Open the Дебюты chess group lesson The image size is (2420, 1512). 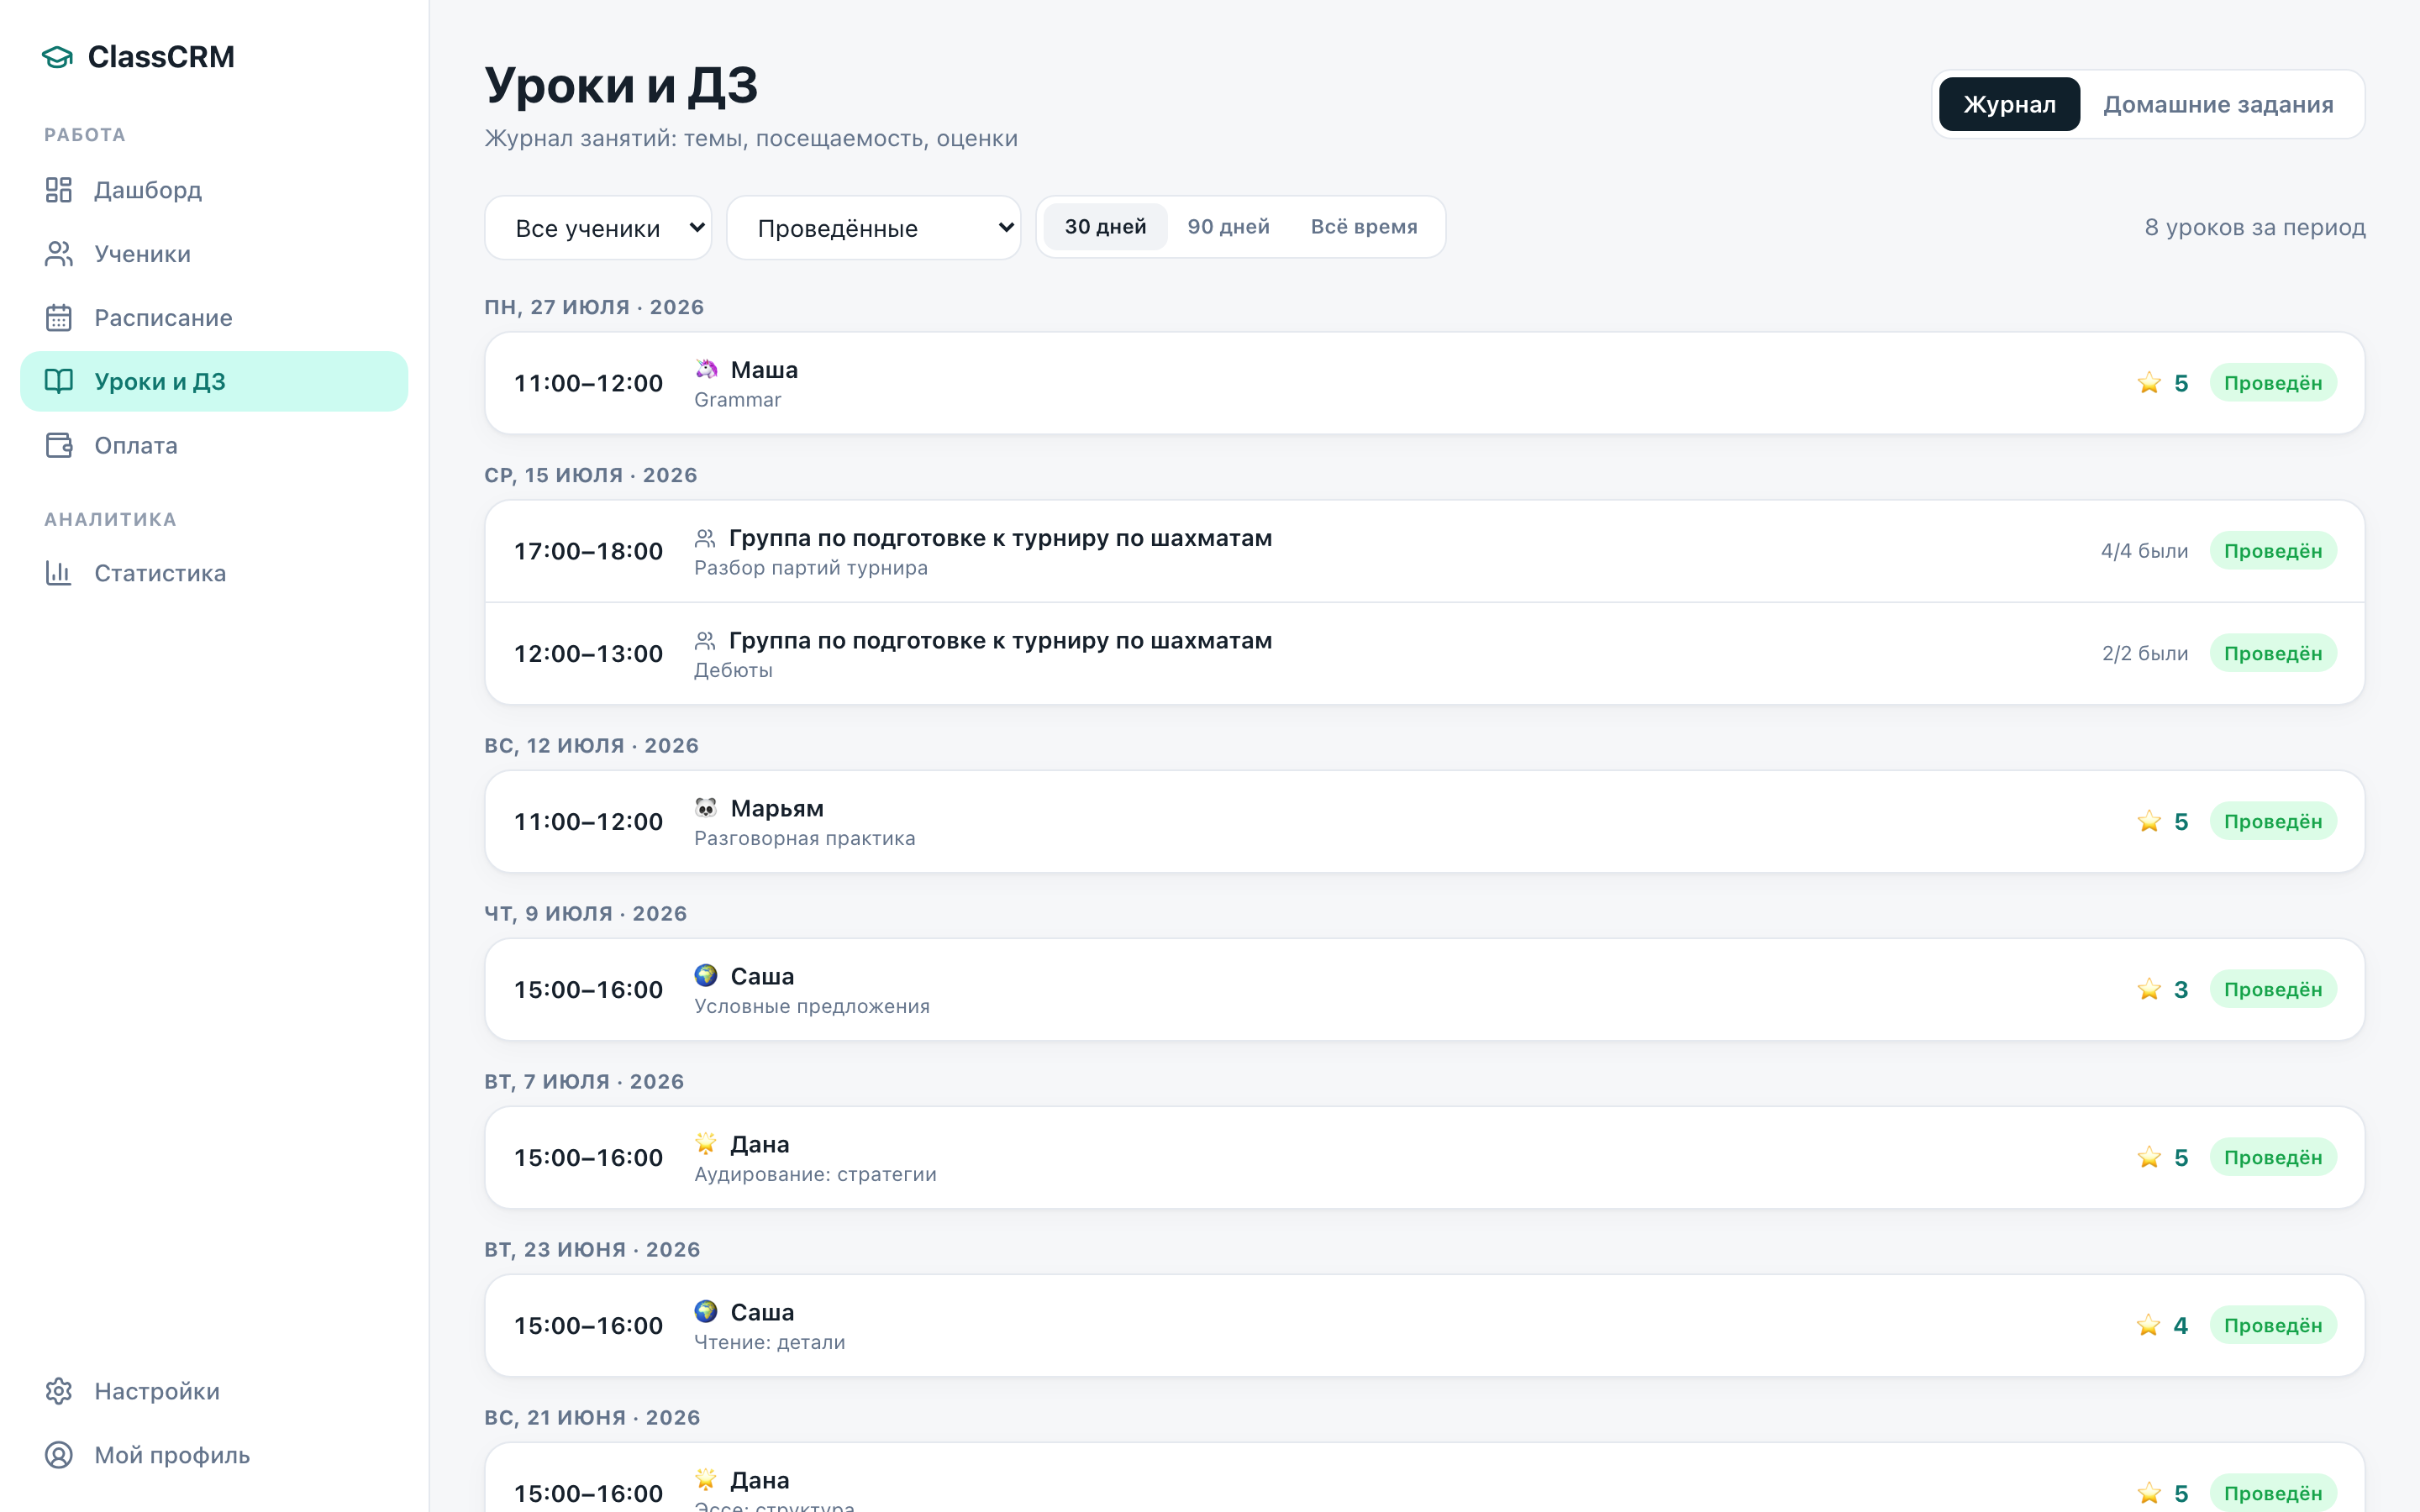tap(1424, 653)
